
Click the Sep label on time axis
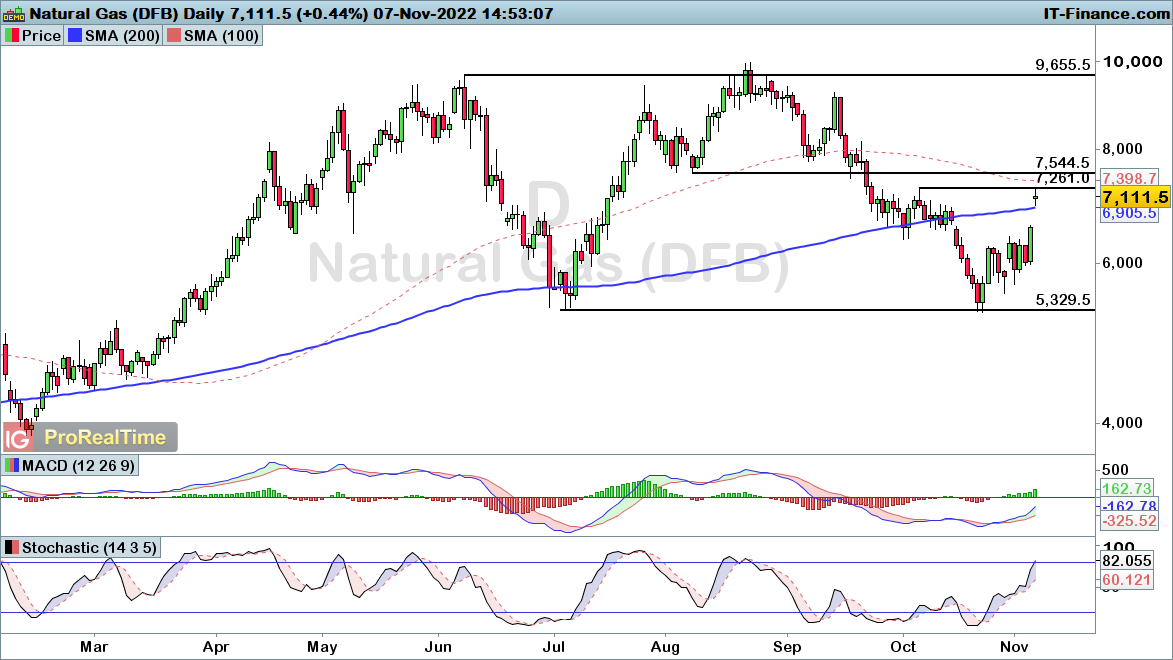[x=787, y=647]
